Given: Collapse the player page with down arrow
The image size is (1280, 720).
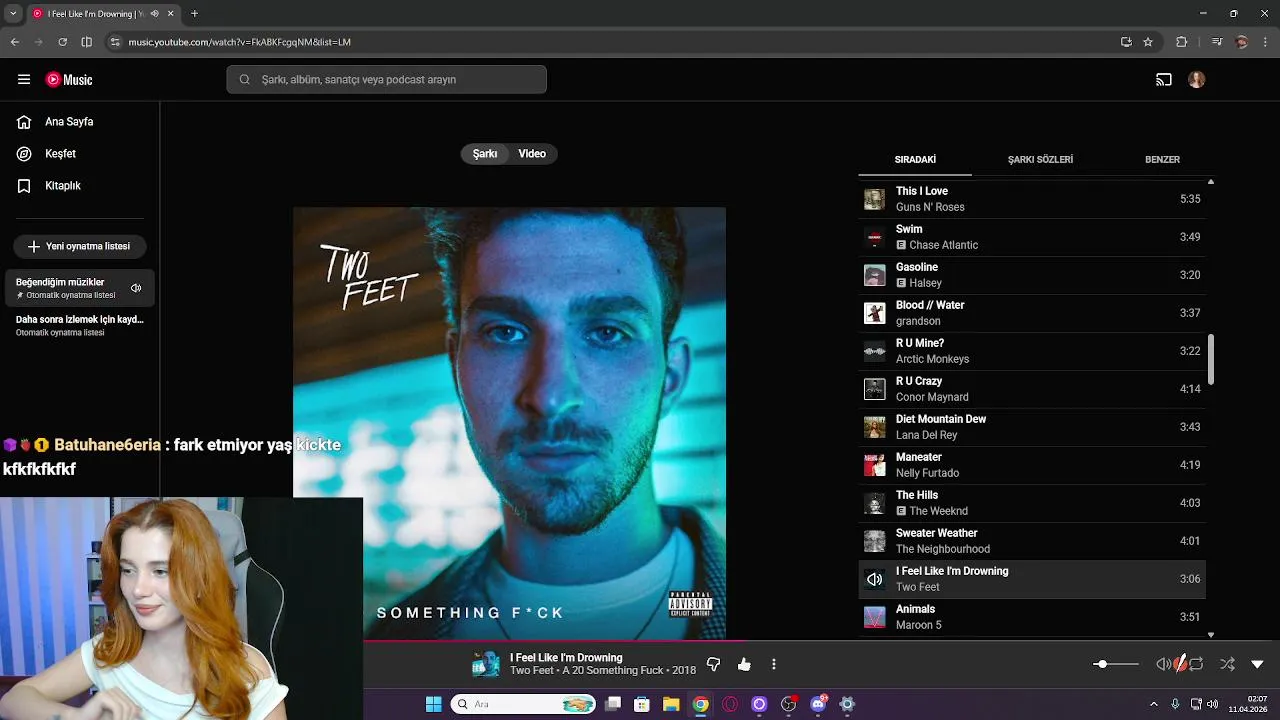Looking at the screenshot, I should pyautogui.click(x=1257, y=664).
